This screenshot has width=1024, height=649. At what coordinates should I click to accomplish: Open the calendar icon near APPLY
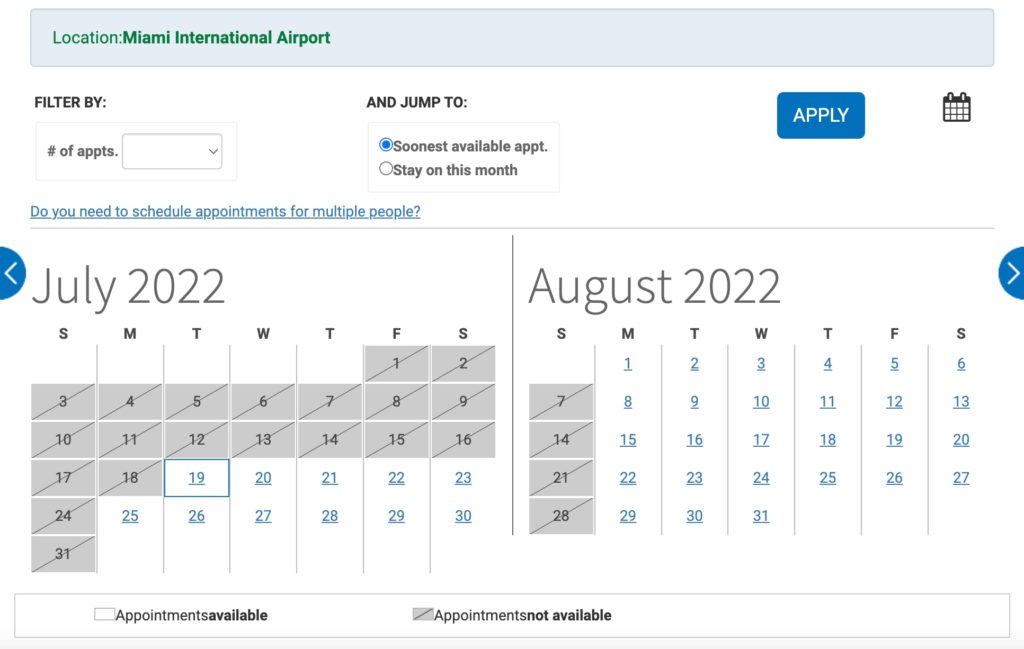click(x=956, y=106)
